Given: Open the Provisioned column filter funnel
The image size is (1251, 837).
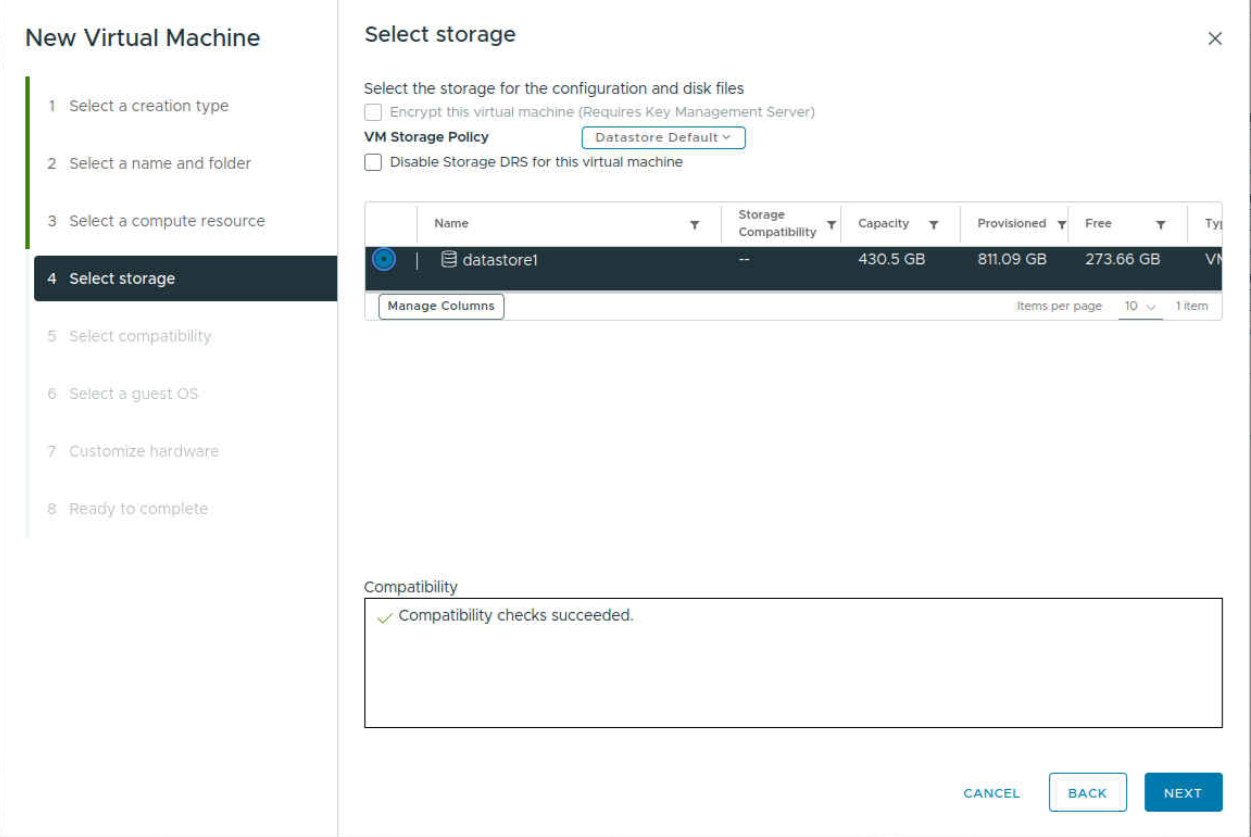Looking at the screenshot, I should 1060,224.
